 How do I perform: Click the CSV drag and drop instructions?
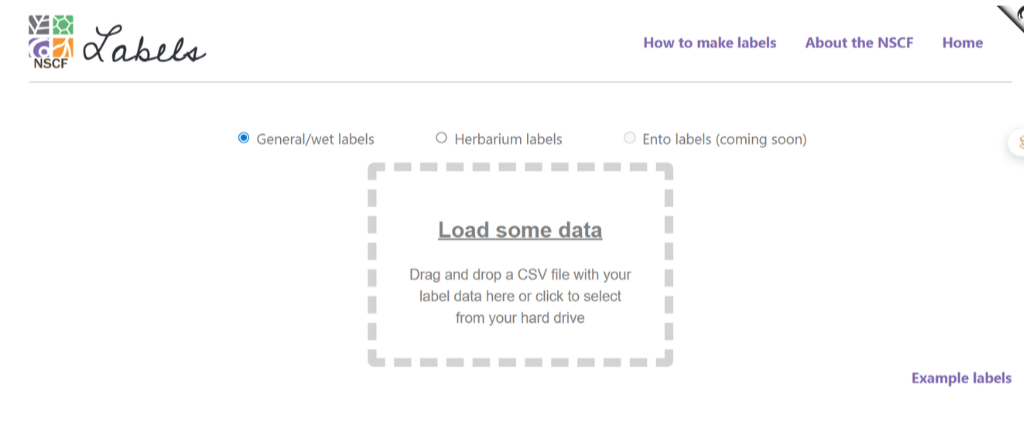520,296
